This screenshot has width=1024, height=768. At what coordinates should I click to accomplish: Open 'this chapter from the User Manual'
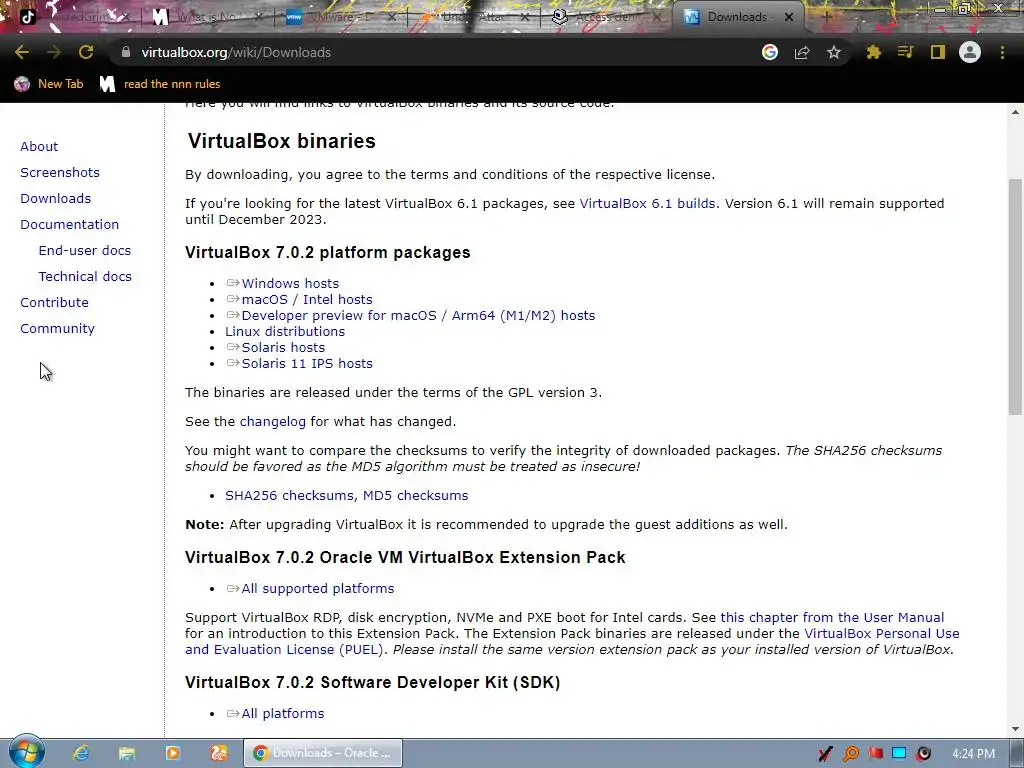click(x=832, y=618)
